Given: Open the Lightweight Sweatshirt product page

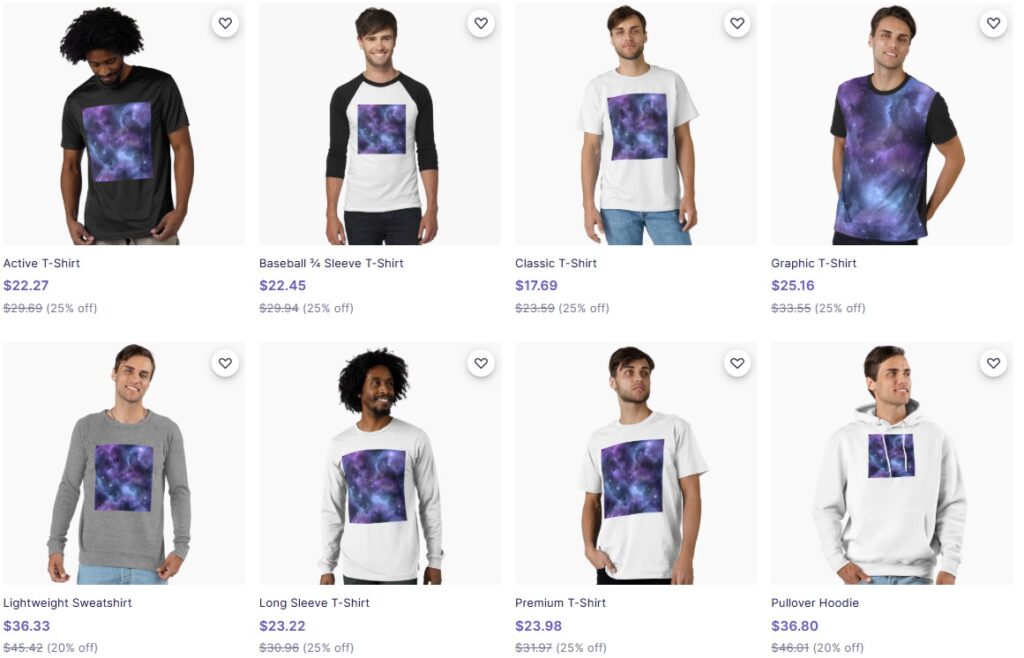Looking at the screenshot, I should click(67, 603).
